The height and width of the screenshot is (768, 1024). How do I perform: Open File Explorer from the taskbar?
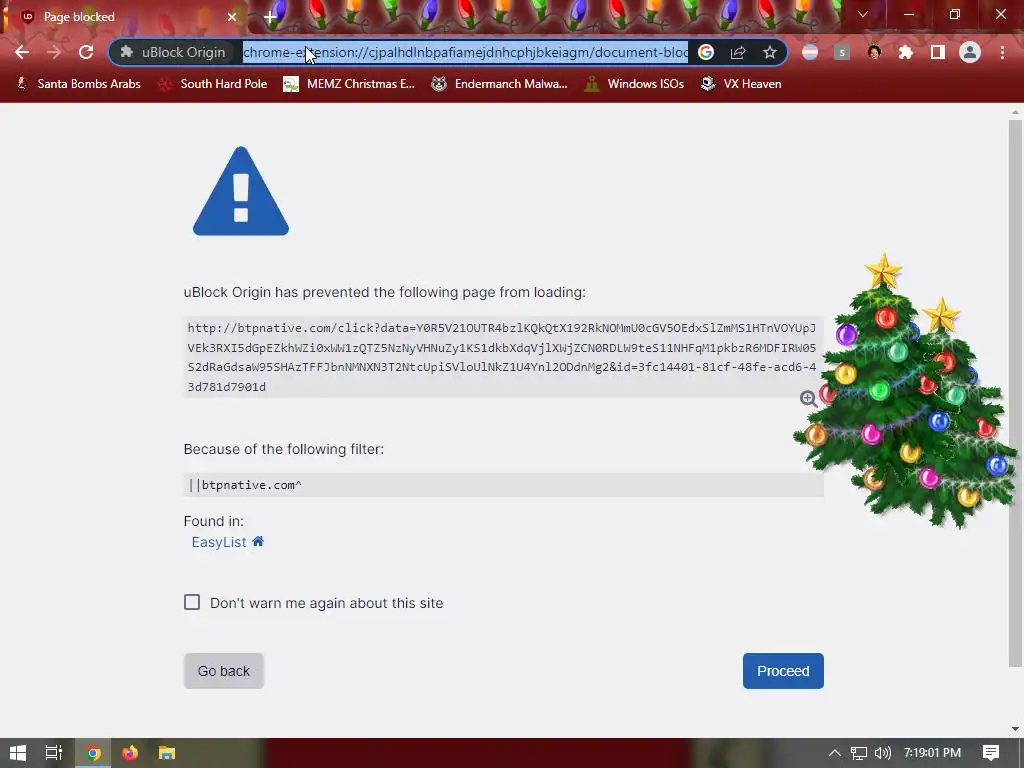[167, 753]
